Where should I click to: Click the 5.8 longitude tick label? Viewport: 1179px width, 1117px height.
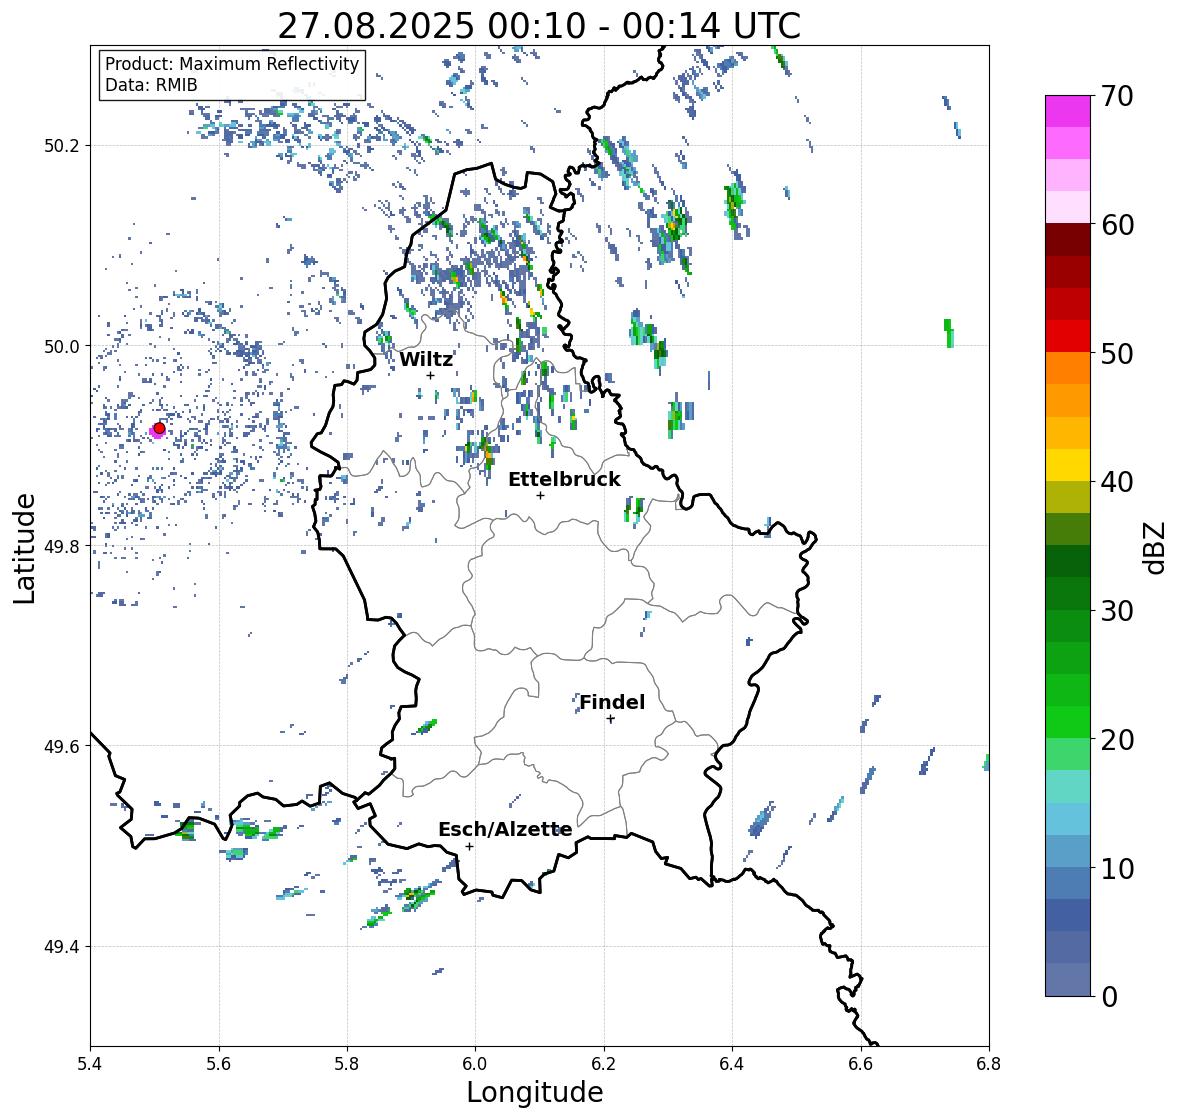347,1063
